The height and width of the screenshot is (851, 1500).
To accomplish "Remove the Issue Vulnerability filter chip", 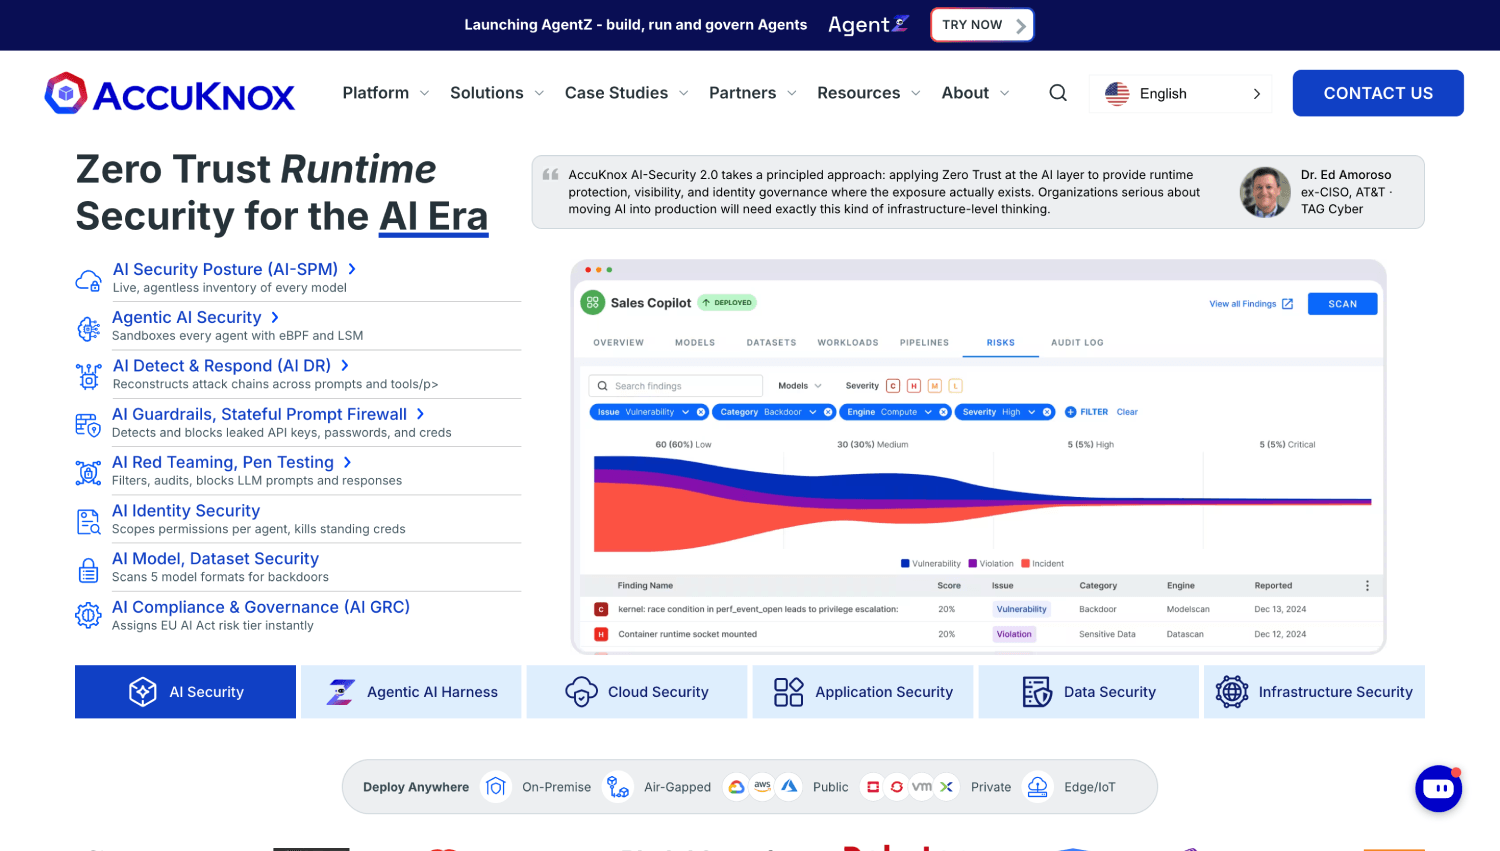I will (701, 412).
